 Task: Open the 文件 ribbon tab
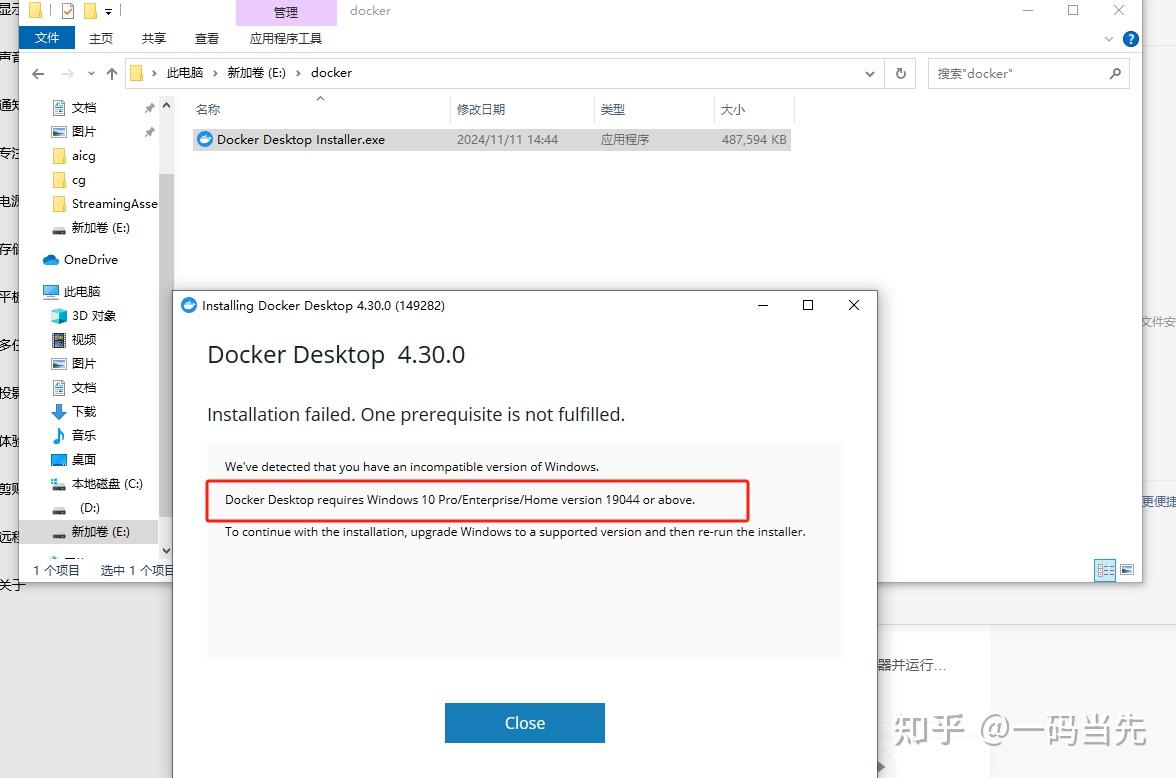(46, 38)
